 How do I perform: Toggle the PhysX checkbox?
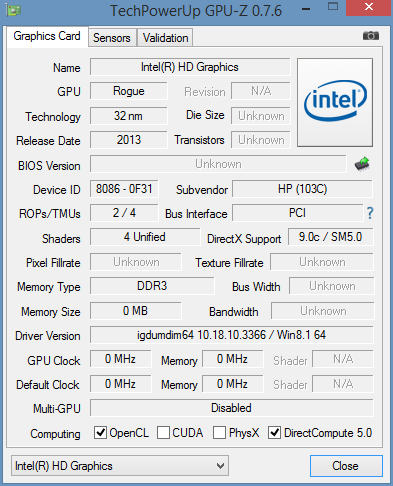(x=220, y=433)
